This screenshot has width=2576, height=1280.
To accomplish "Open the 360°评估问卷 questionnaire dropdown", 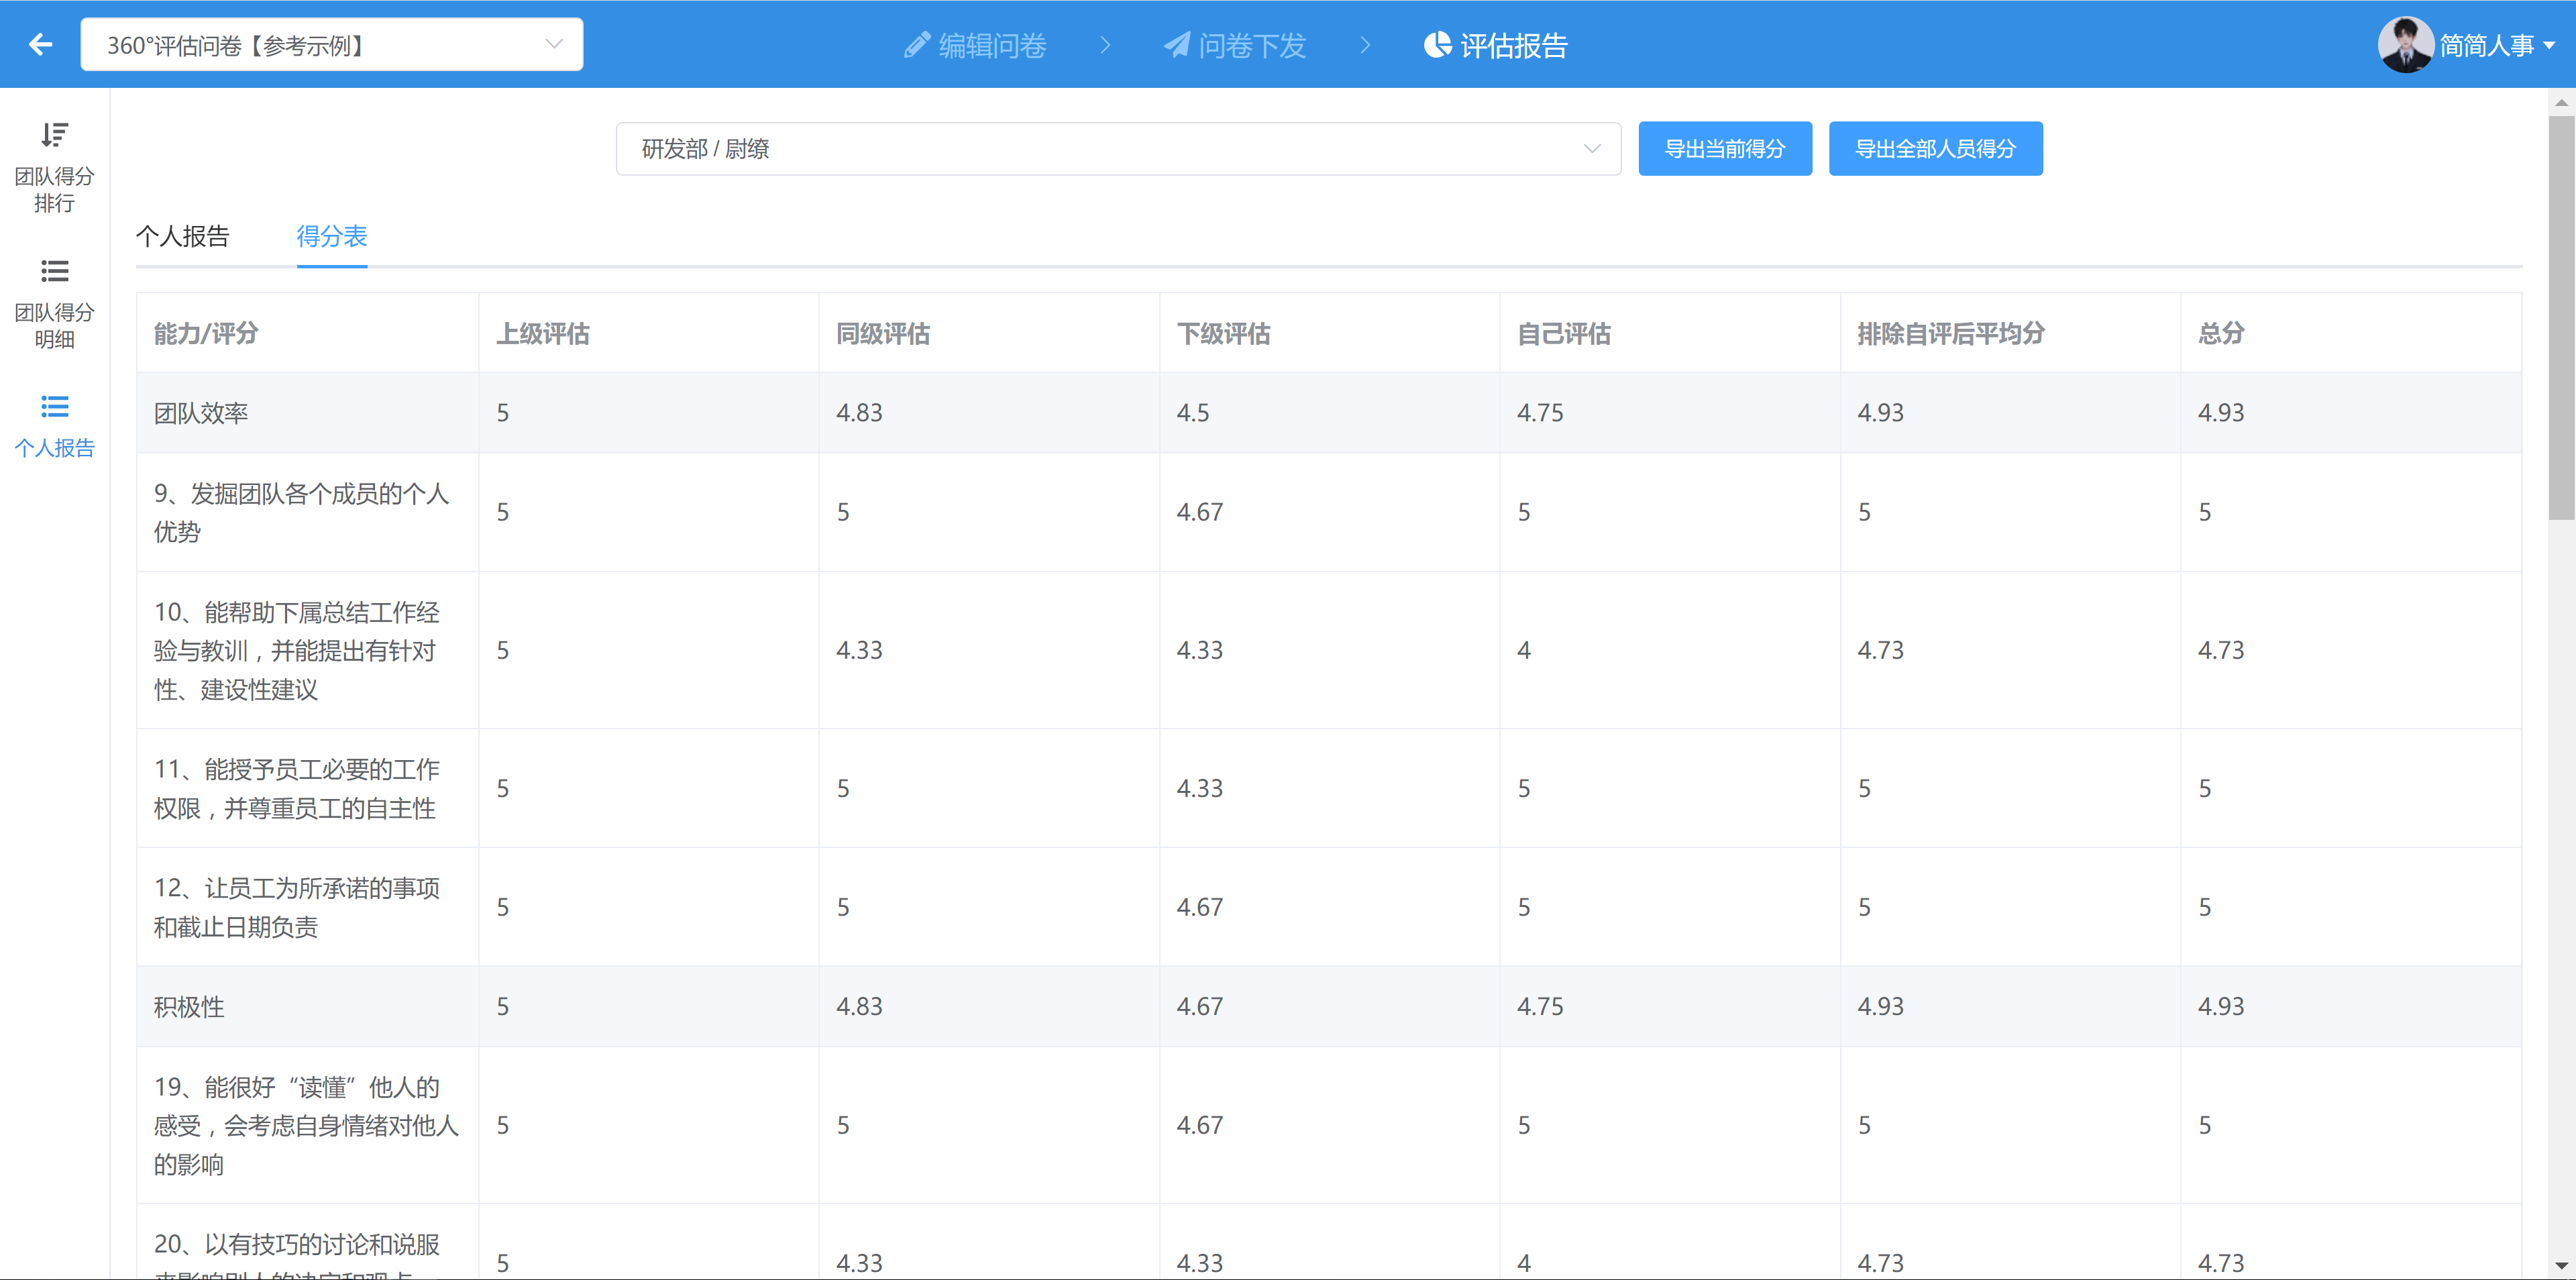I will point(332,45).
